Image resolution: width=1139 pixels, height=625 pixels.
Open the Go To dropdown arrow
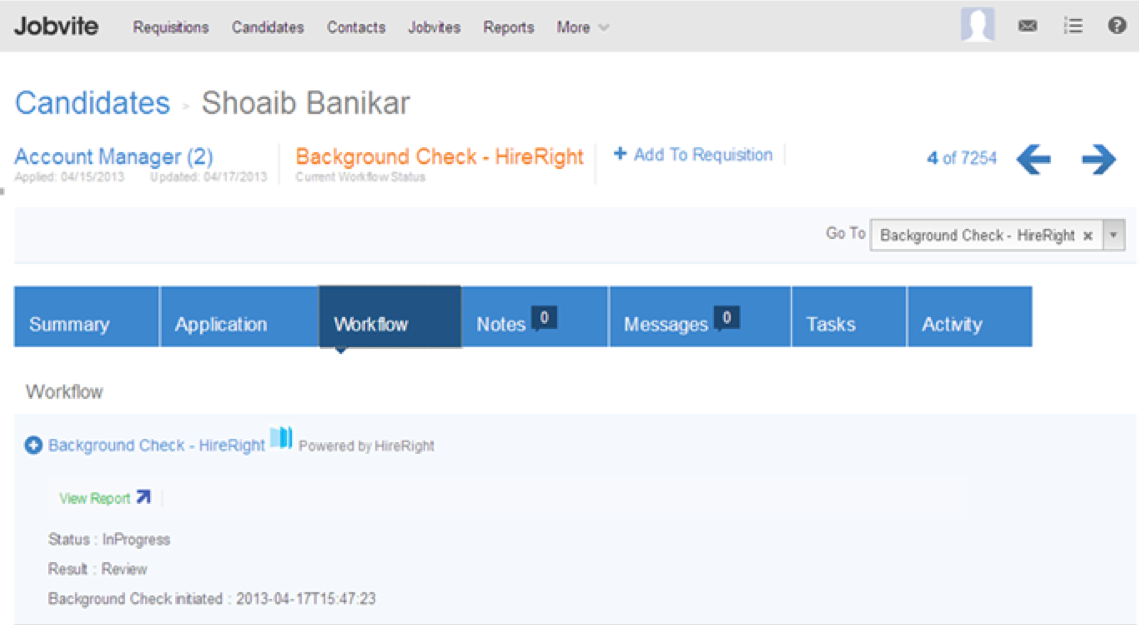tap(1114, 235)
